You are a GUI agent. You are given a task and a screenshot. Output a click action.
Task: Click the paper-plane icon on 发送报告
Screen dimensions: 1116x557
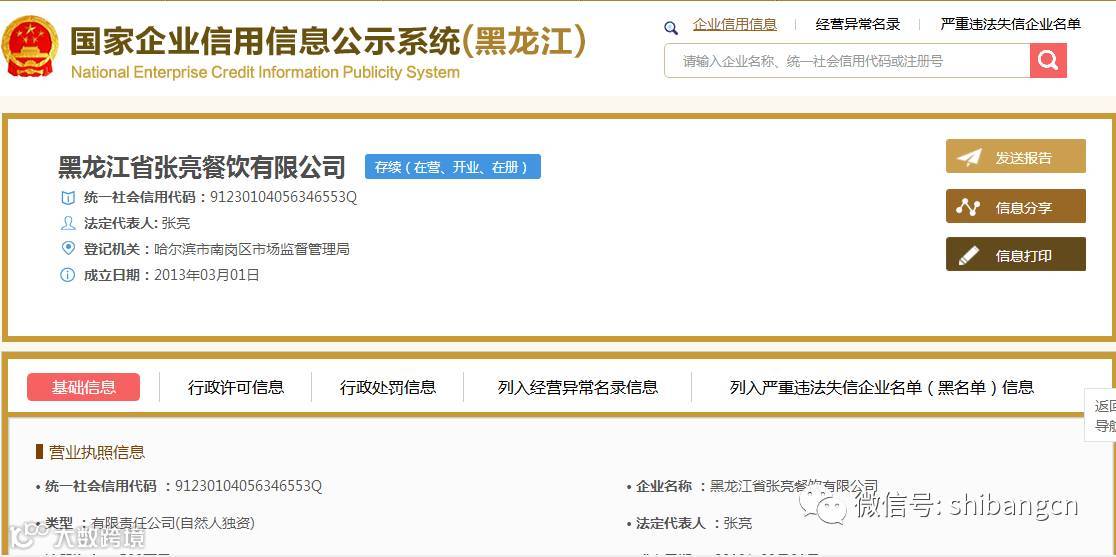(x=969, y=157)
